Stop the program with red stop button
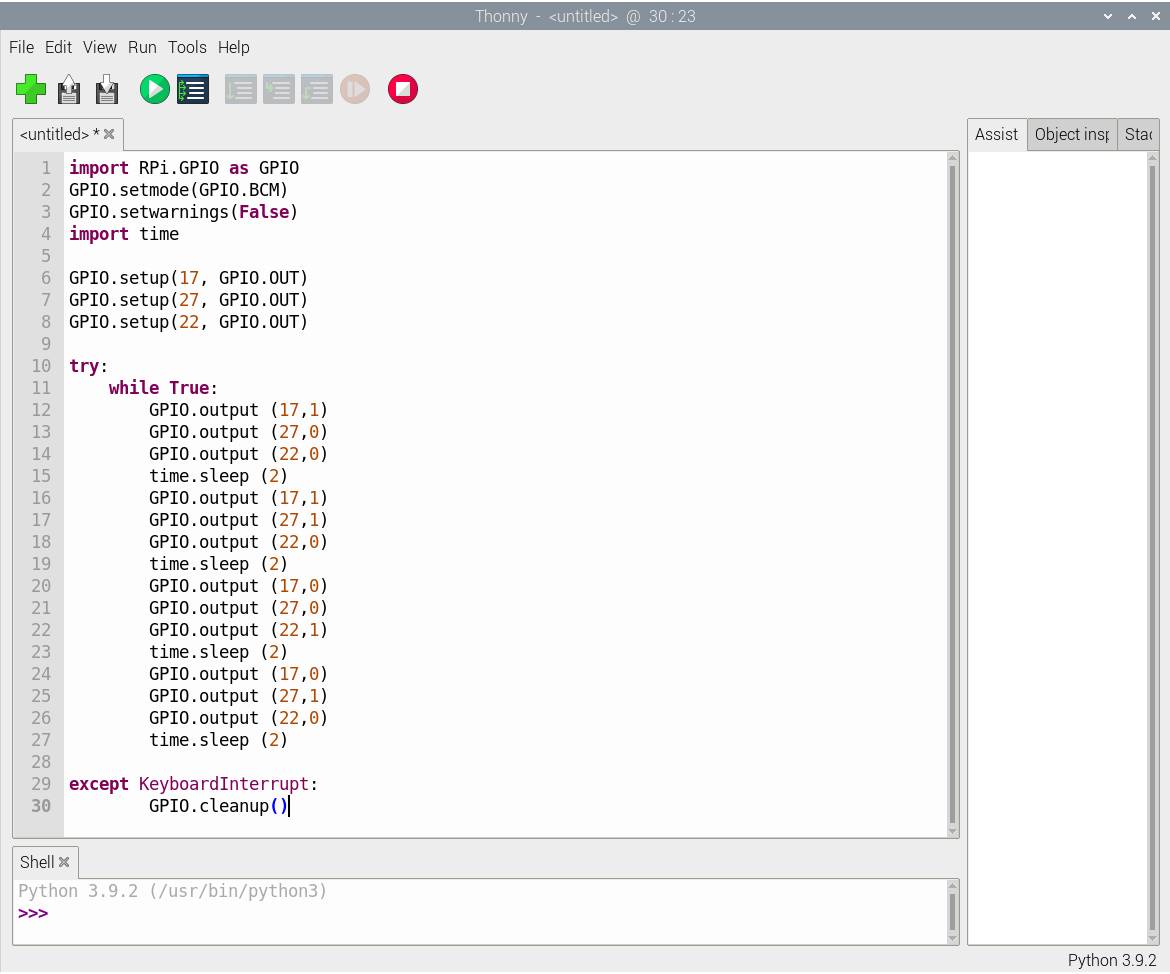The image size is (1170, 974). (x=402, y=90)
